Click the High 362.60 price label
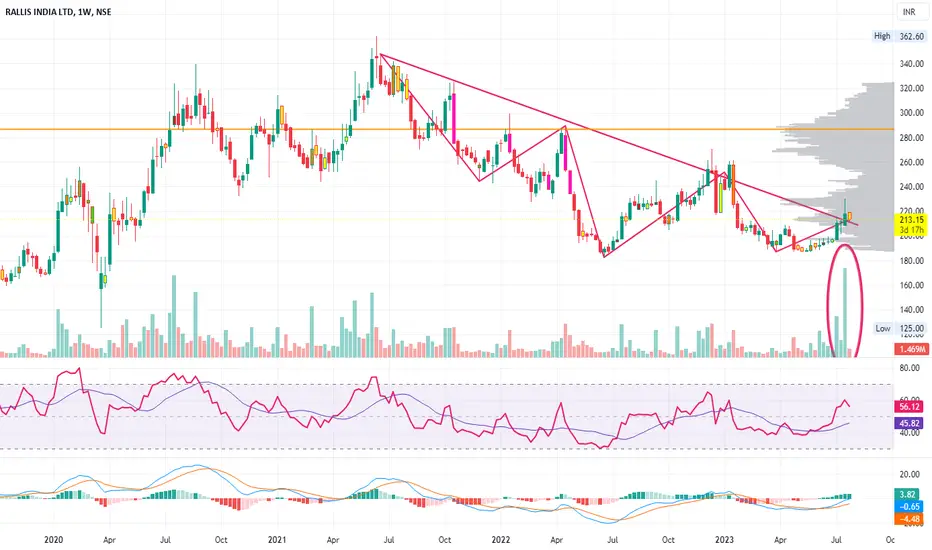 tap(899, 36)
